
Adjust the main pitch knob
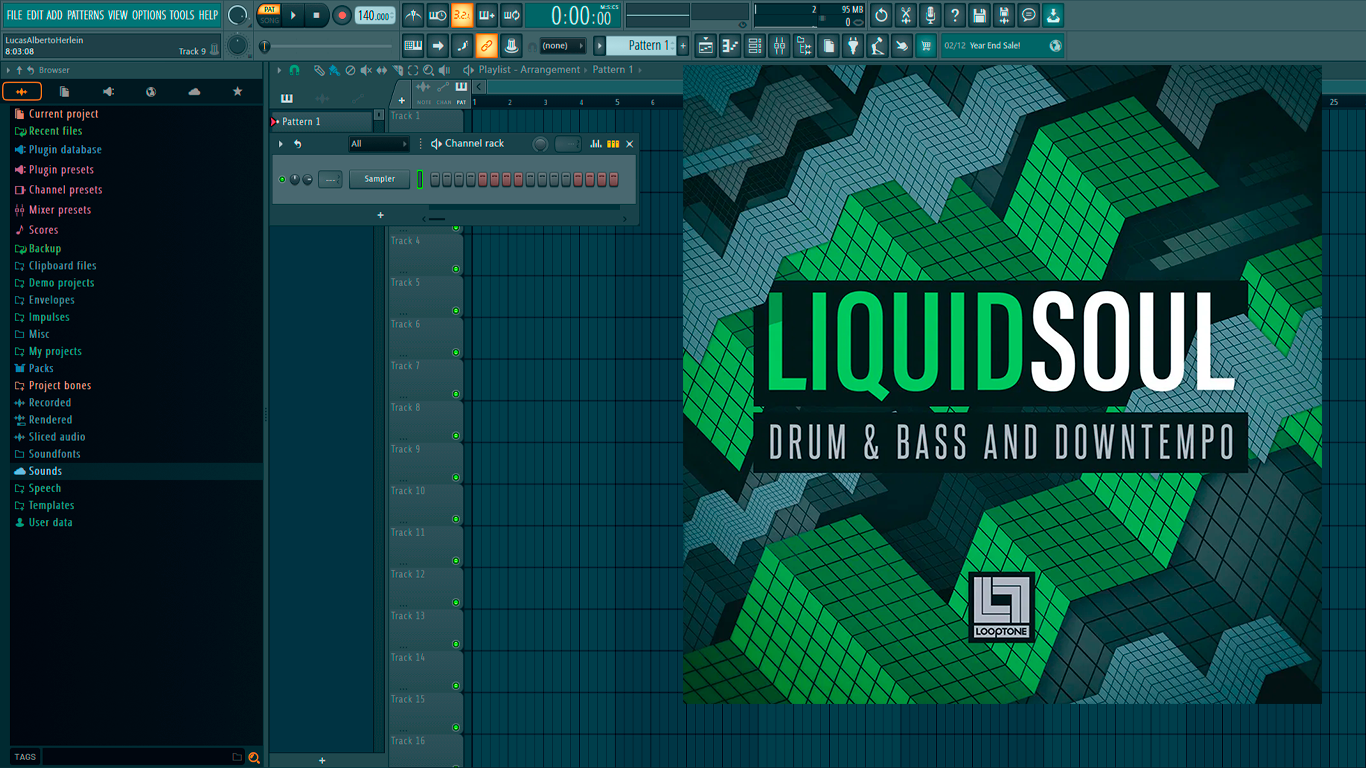237,45
